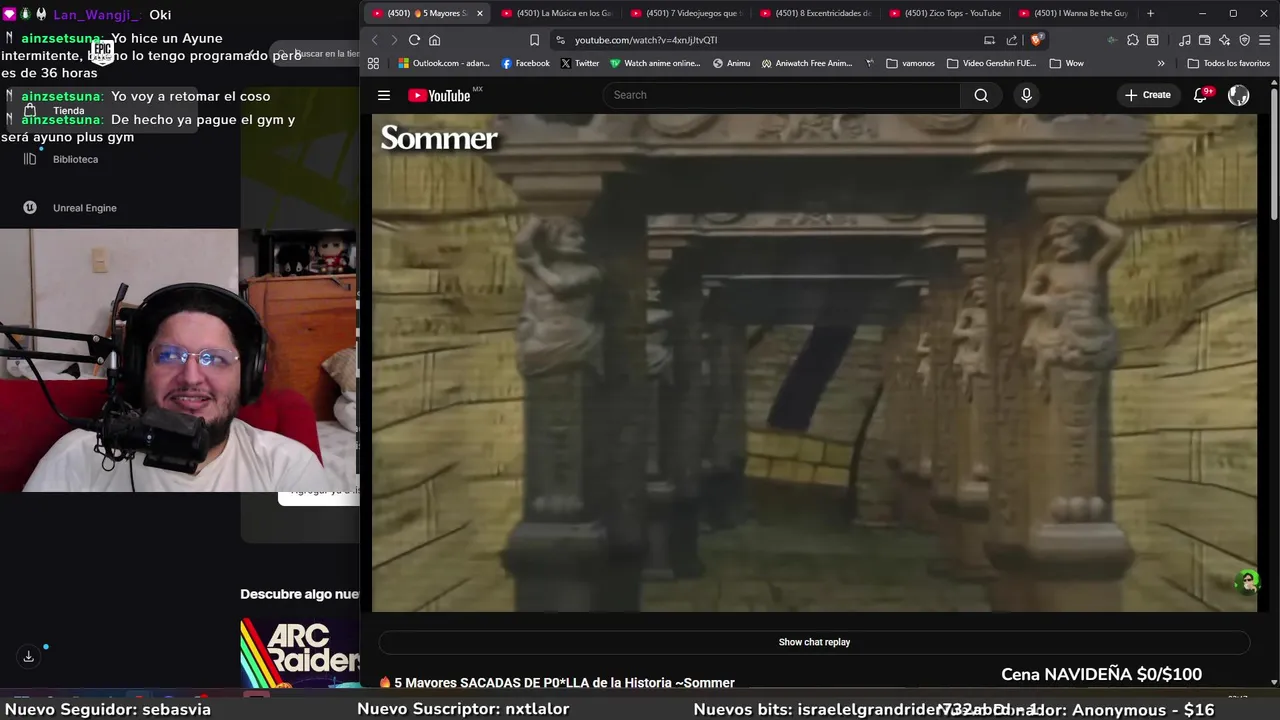1280x720 pixels.
Task: Open the Brave Wallet icon
Action: coord(1205,40)
